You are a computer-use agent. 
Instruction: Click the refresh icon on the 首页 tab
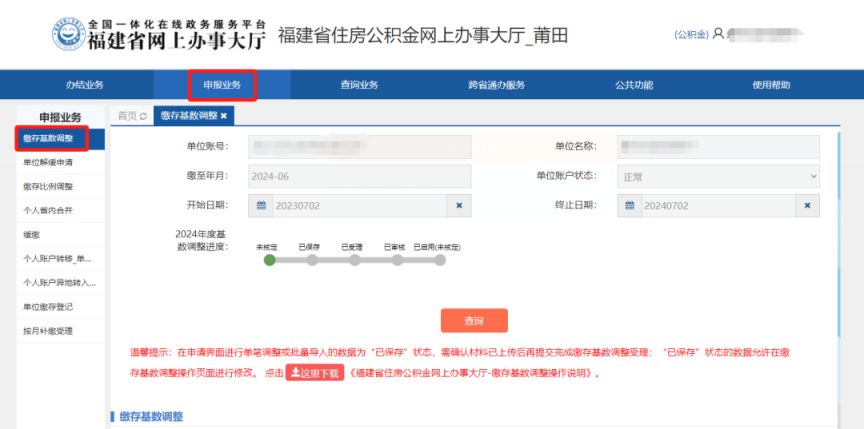143,116
